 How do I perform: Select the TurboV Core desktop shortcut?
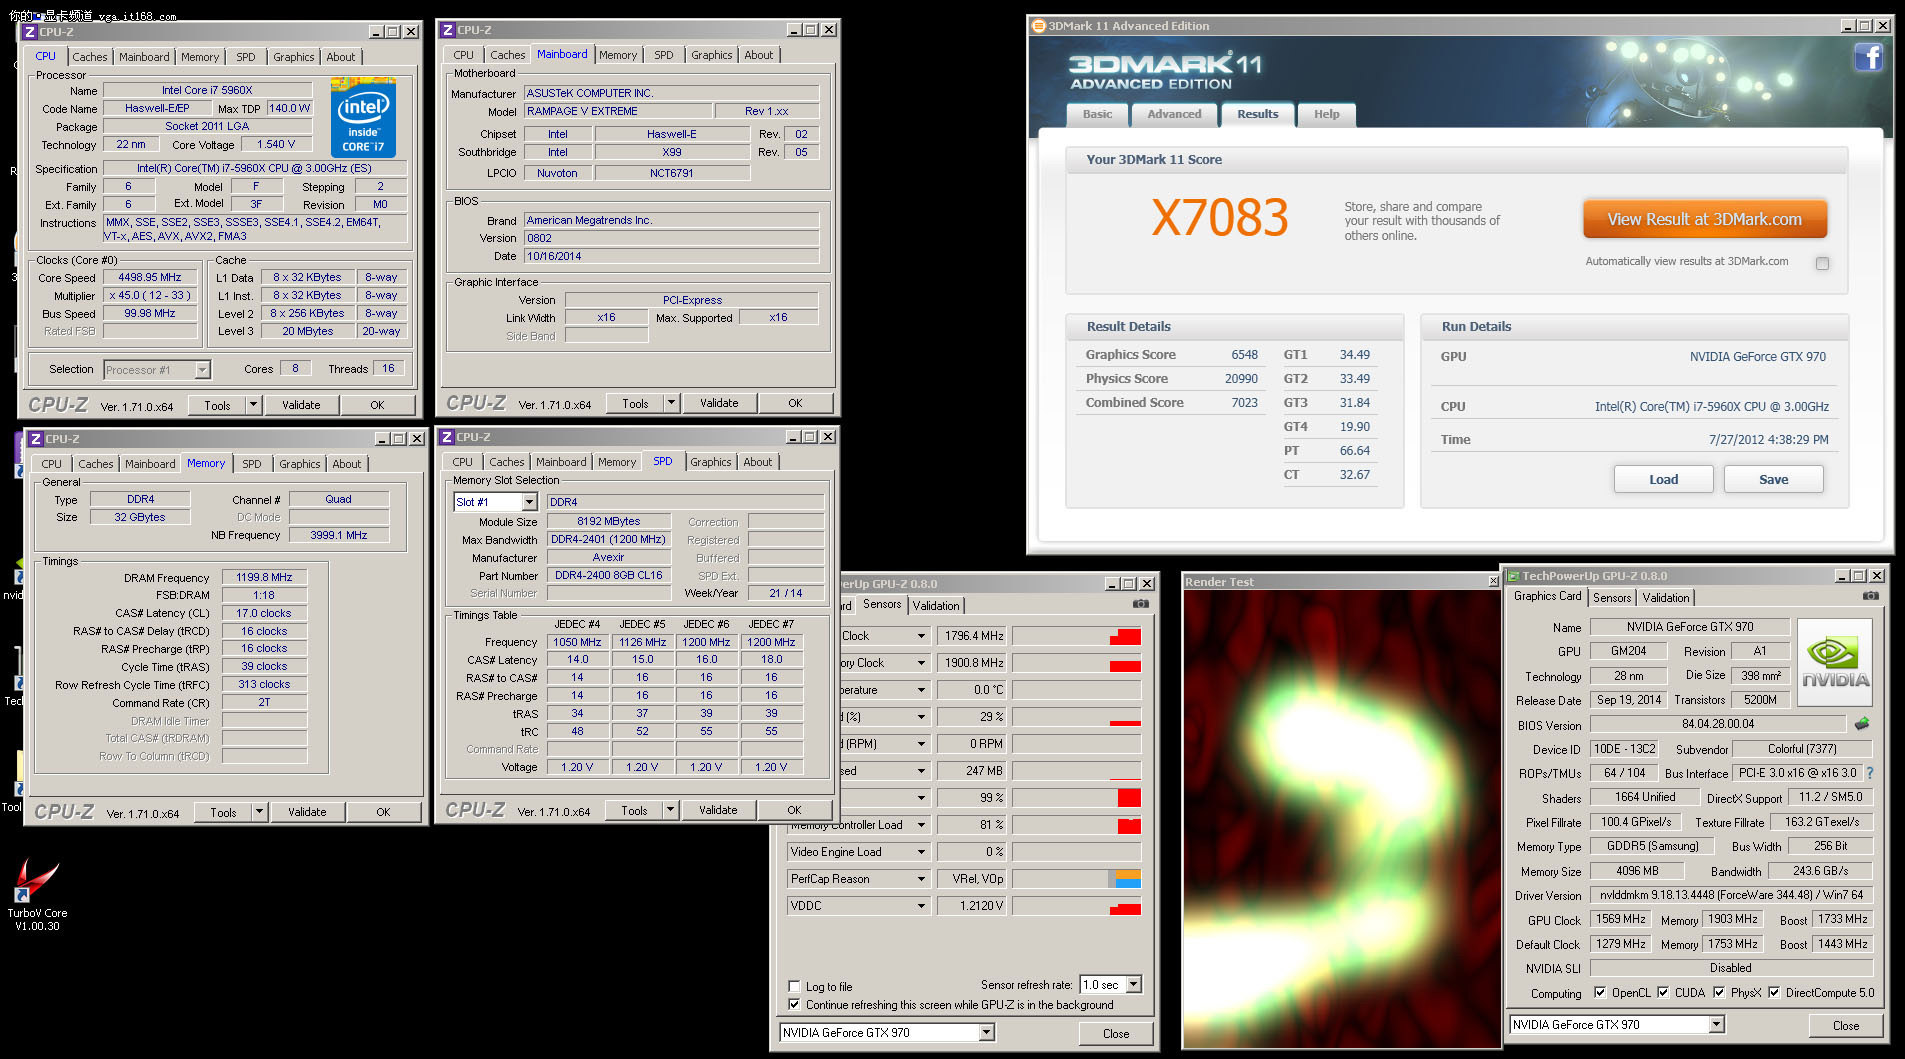tap(37, 895)
